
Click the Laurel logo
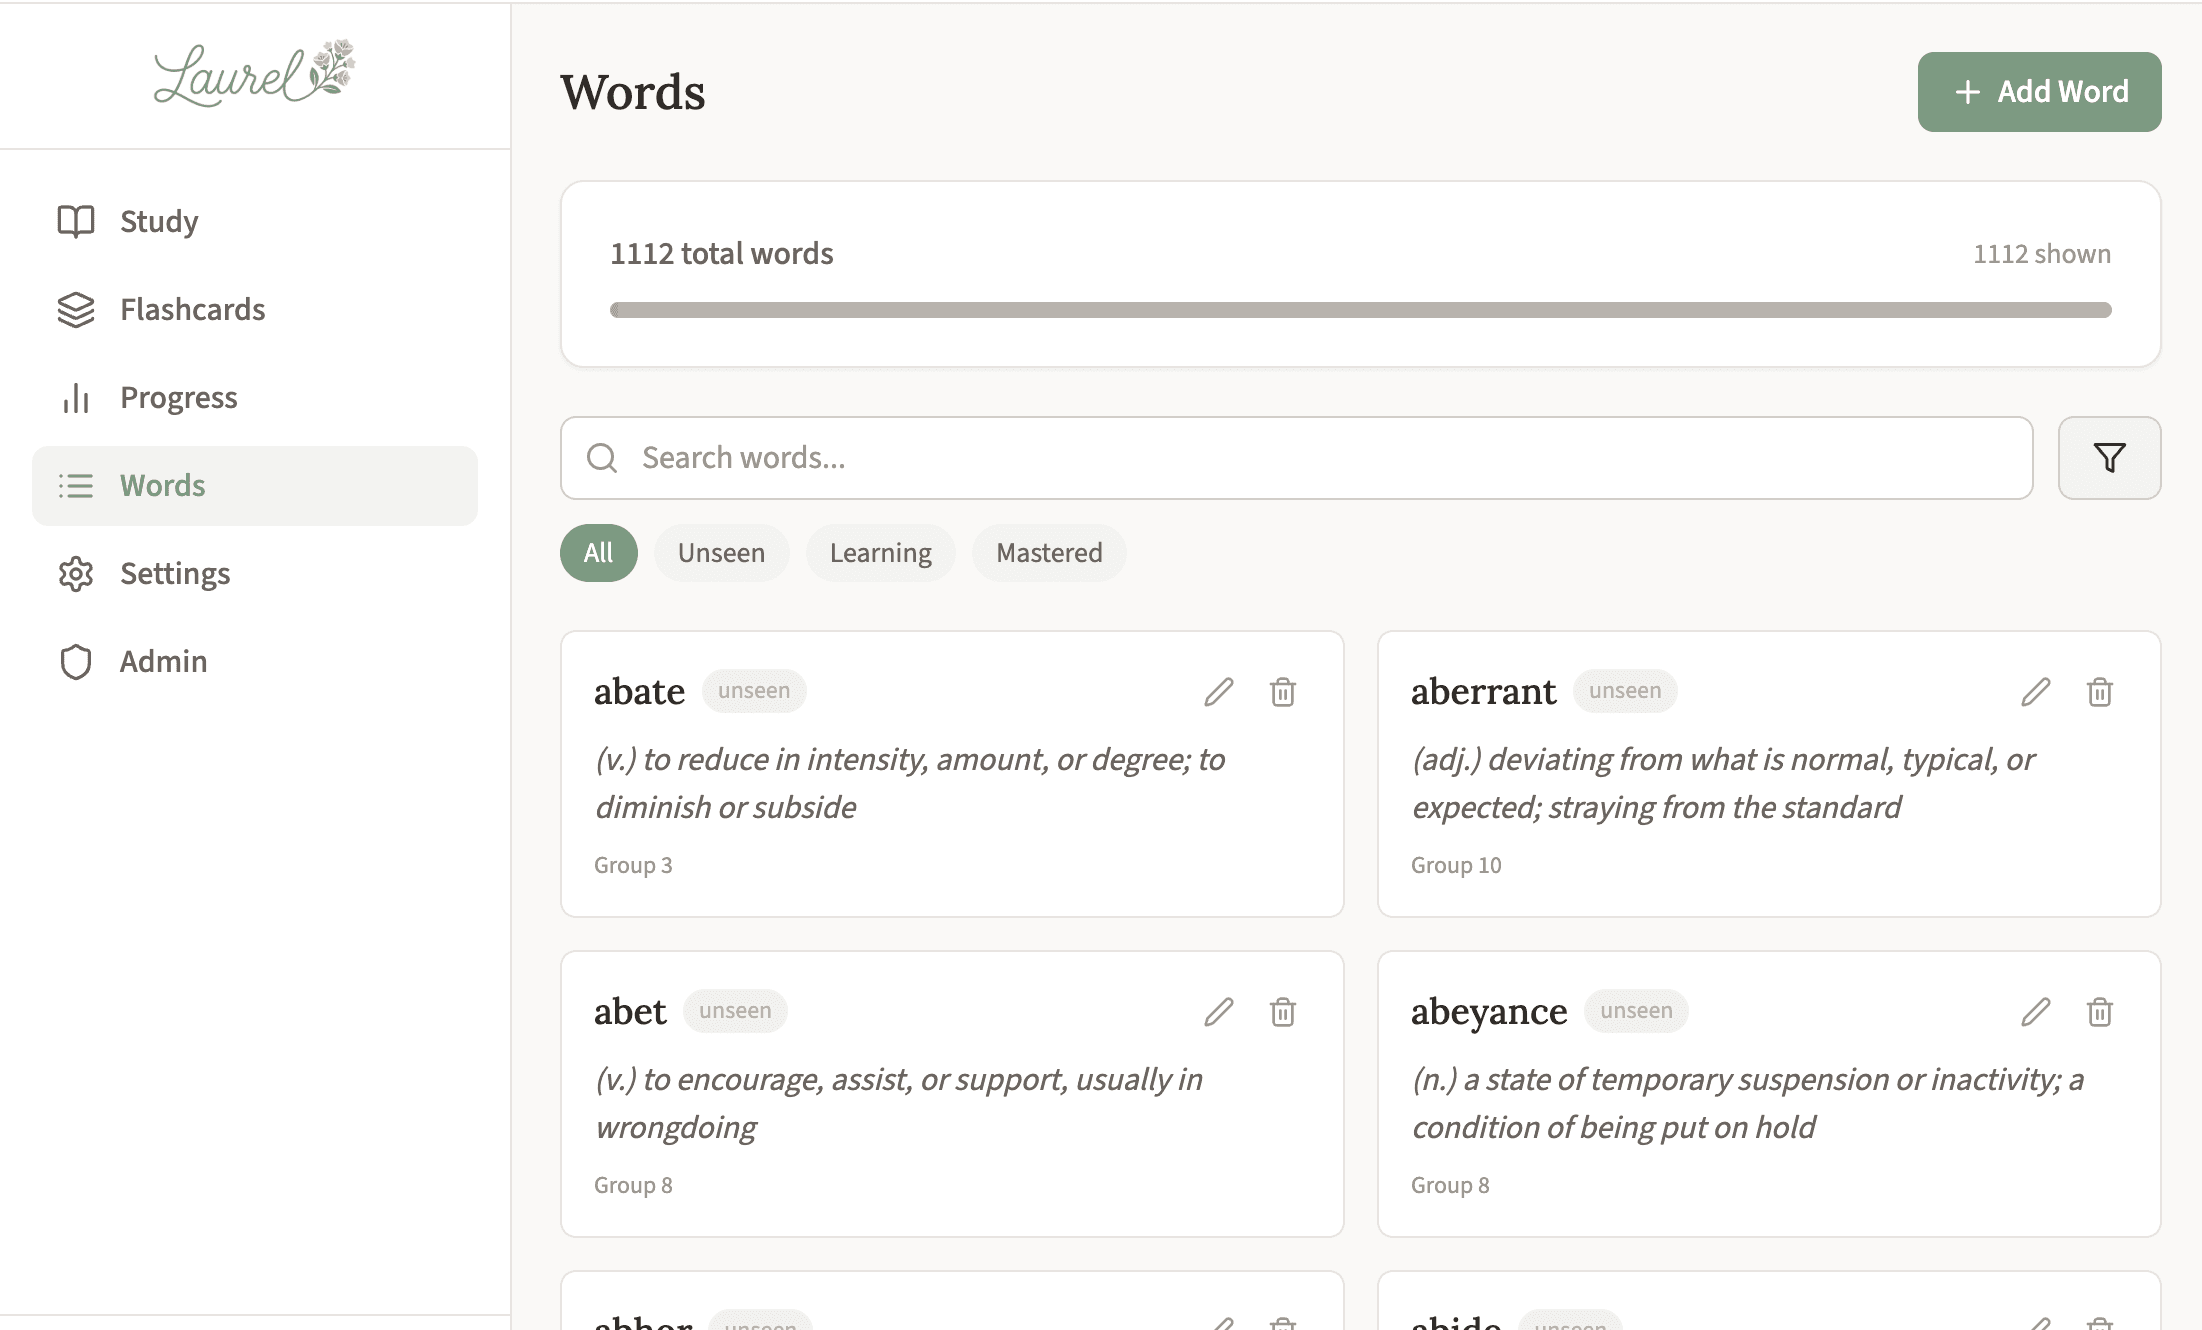coord(254,74)
